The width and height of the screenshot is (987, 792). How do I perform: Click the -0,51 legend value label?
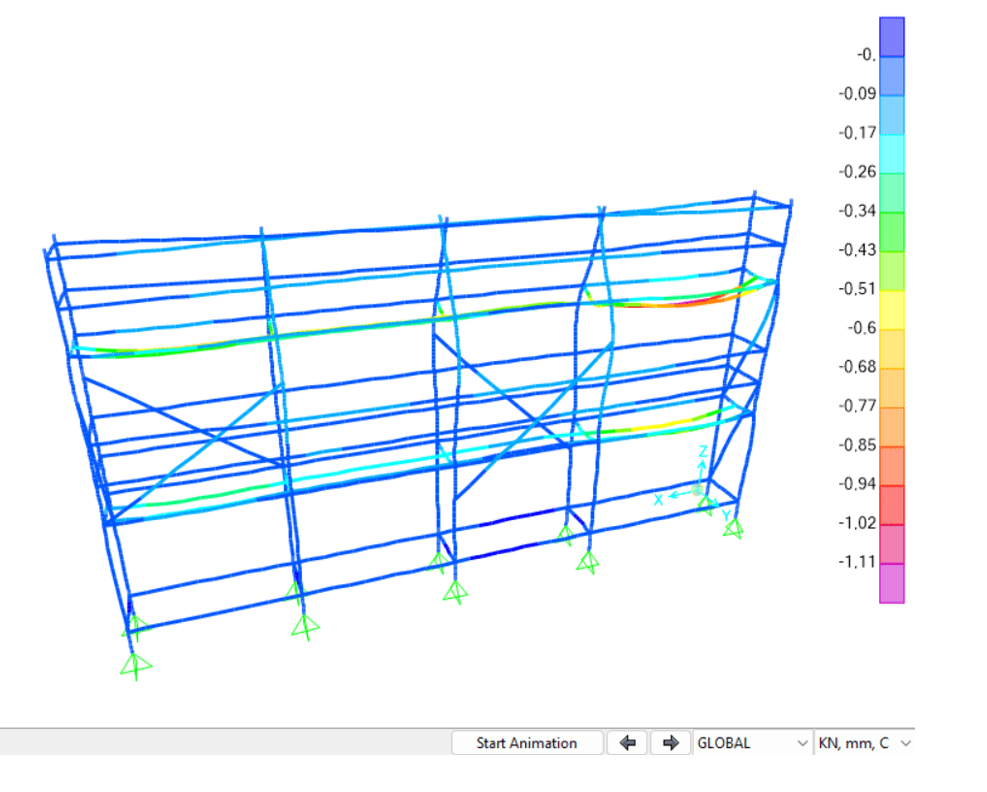[856, 289]
